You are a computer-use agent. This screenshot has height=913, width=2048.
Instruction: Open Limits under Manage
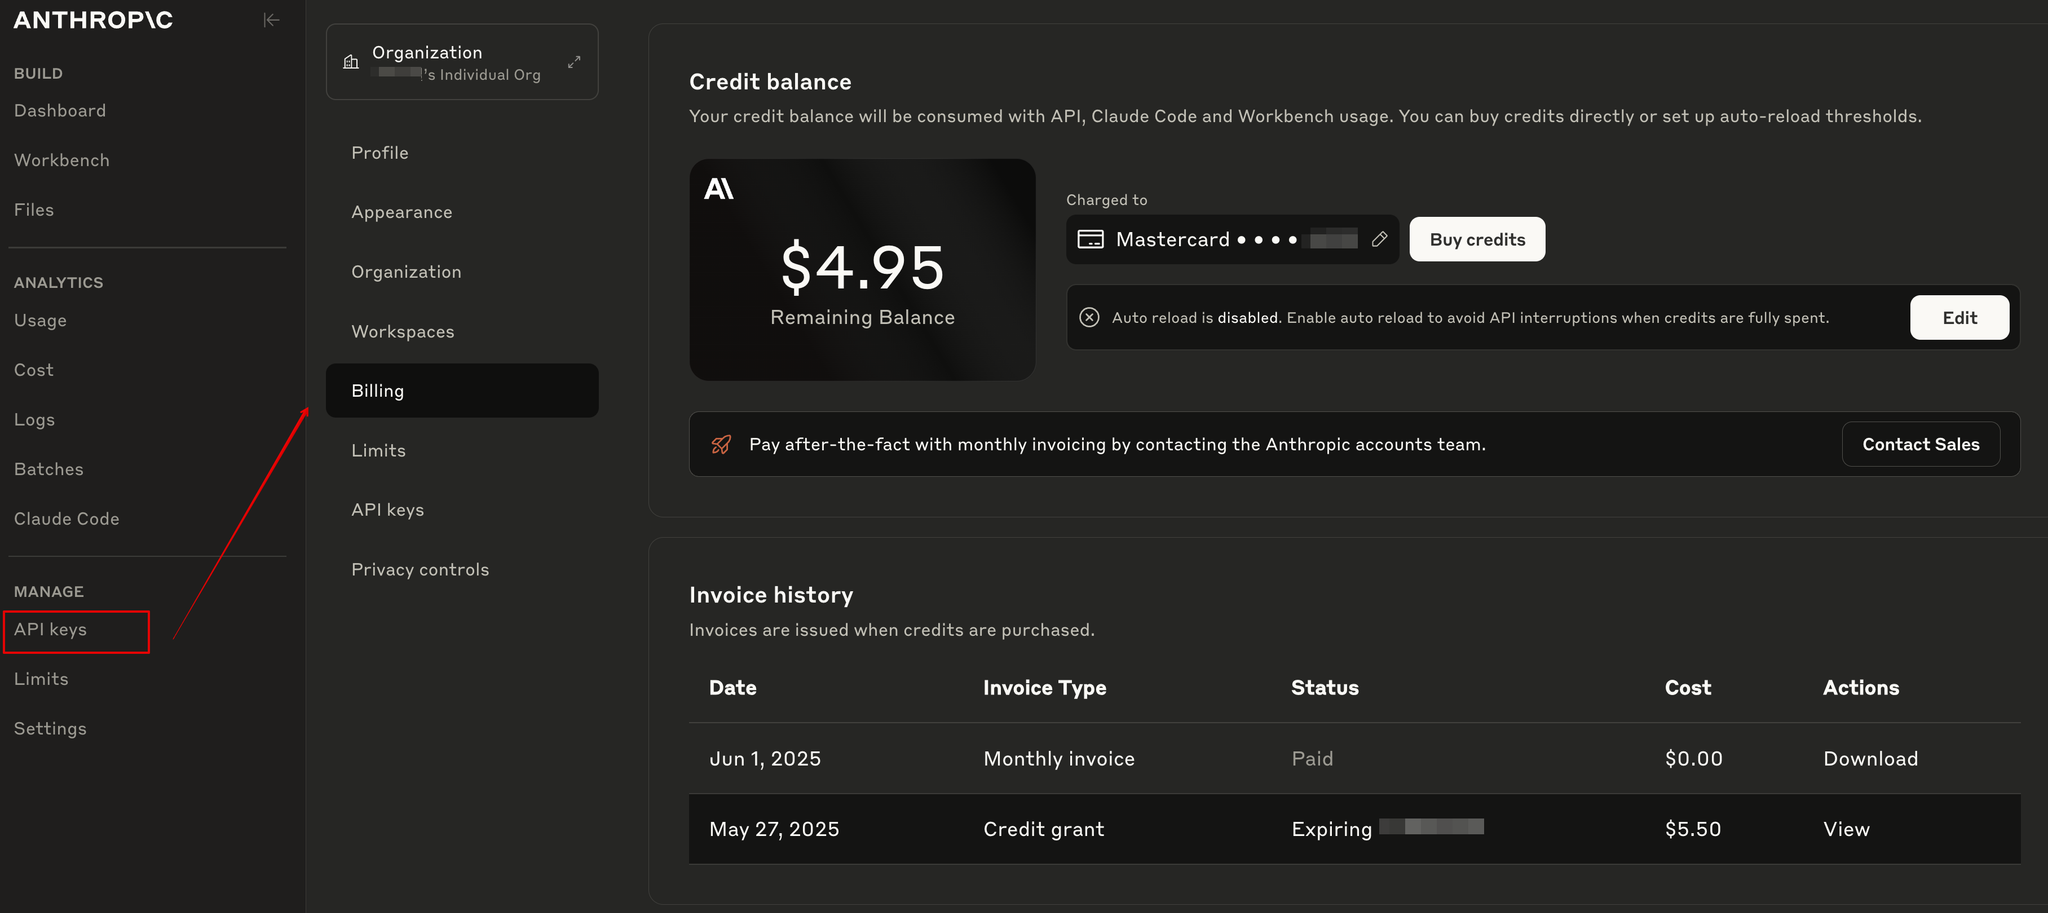tap(42, 679)
